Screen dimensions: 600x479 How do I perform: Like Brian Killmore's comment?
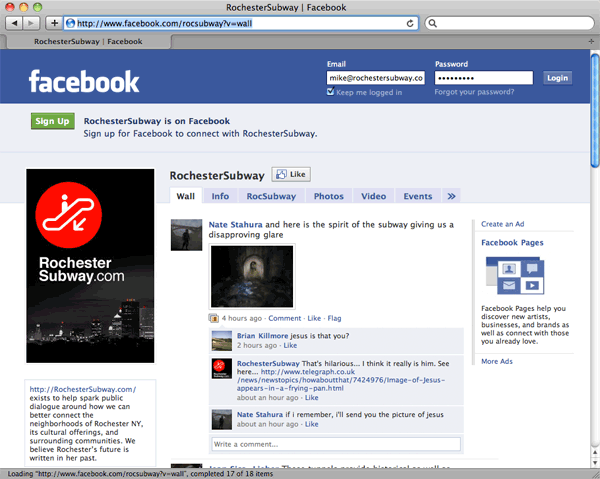tap(290, 345)
